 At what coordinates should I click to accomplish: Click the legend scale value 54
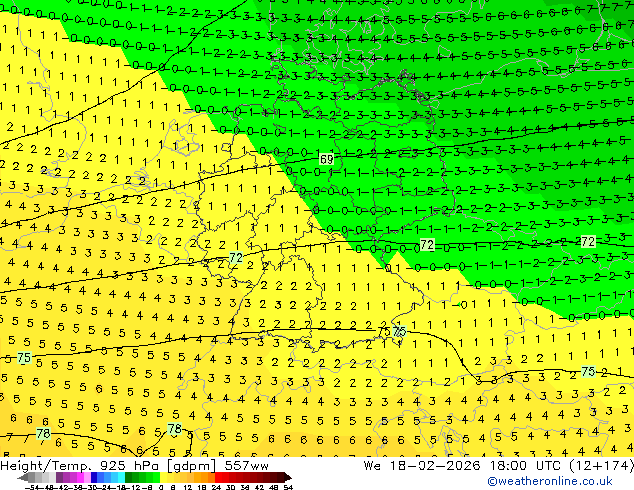pos(287,487)
